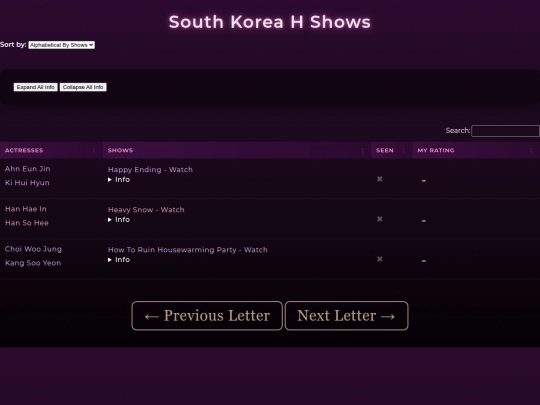Image resolution: width=540 pixels, height=405 pixels.
Task: Open actress Choi Woo Jung link
Action: pyautogui.click(x=33, y=249)
